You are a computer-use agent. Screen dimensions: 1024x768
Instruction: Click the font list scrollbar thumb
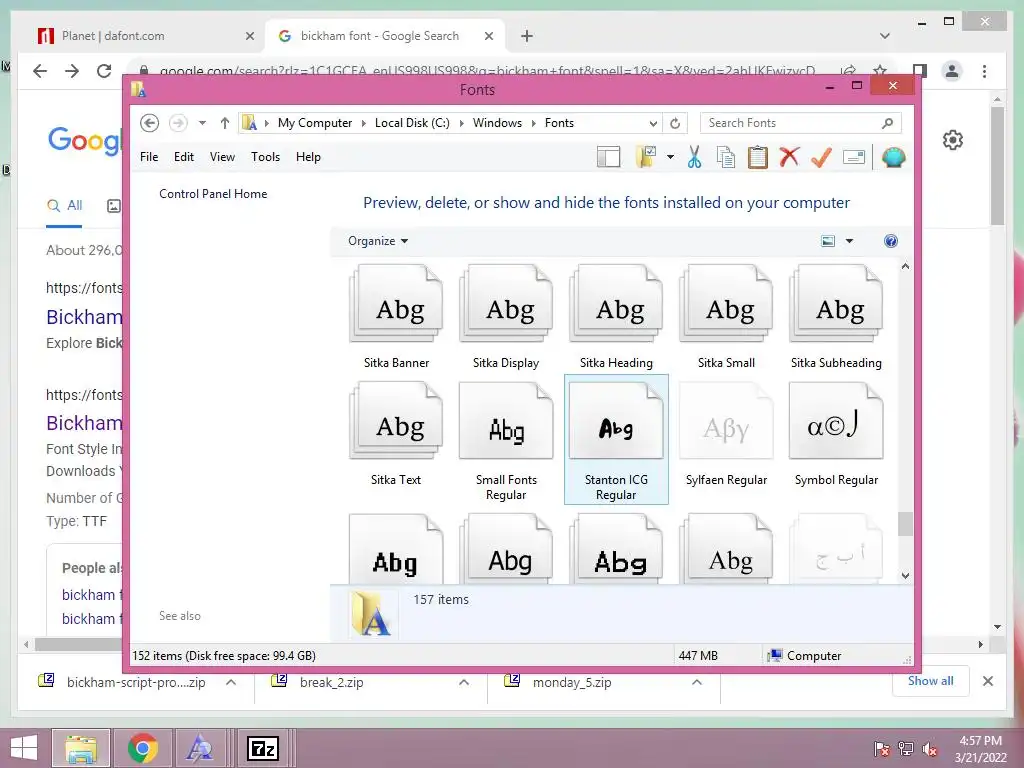(x=905, y=524)
